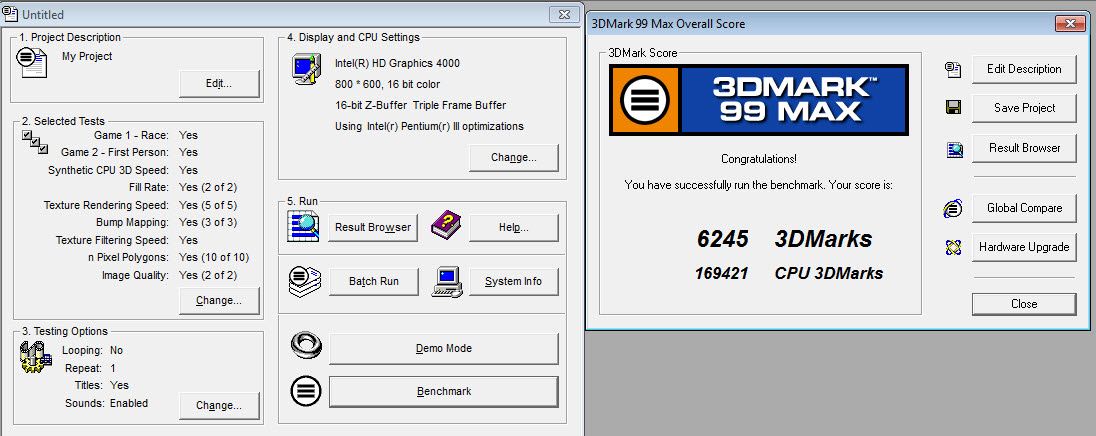Click the "169421" CPU 3DMarks score
Image resolution: width=1096 pixels, height=436 pixels.
pos(721,273)
